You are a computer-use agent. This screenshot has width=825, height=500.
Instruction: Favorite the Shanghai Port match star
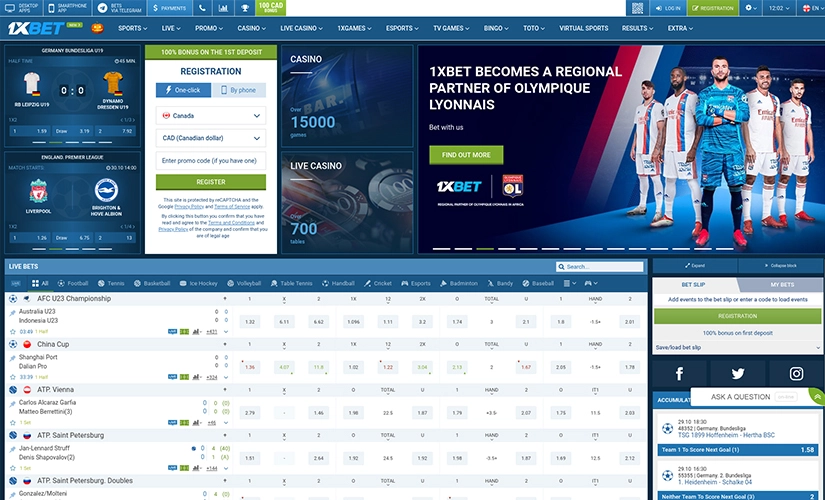tap(13, 377)
